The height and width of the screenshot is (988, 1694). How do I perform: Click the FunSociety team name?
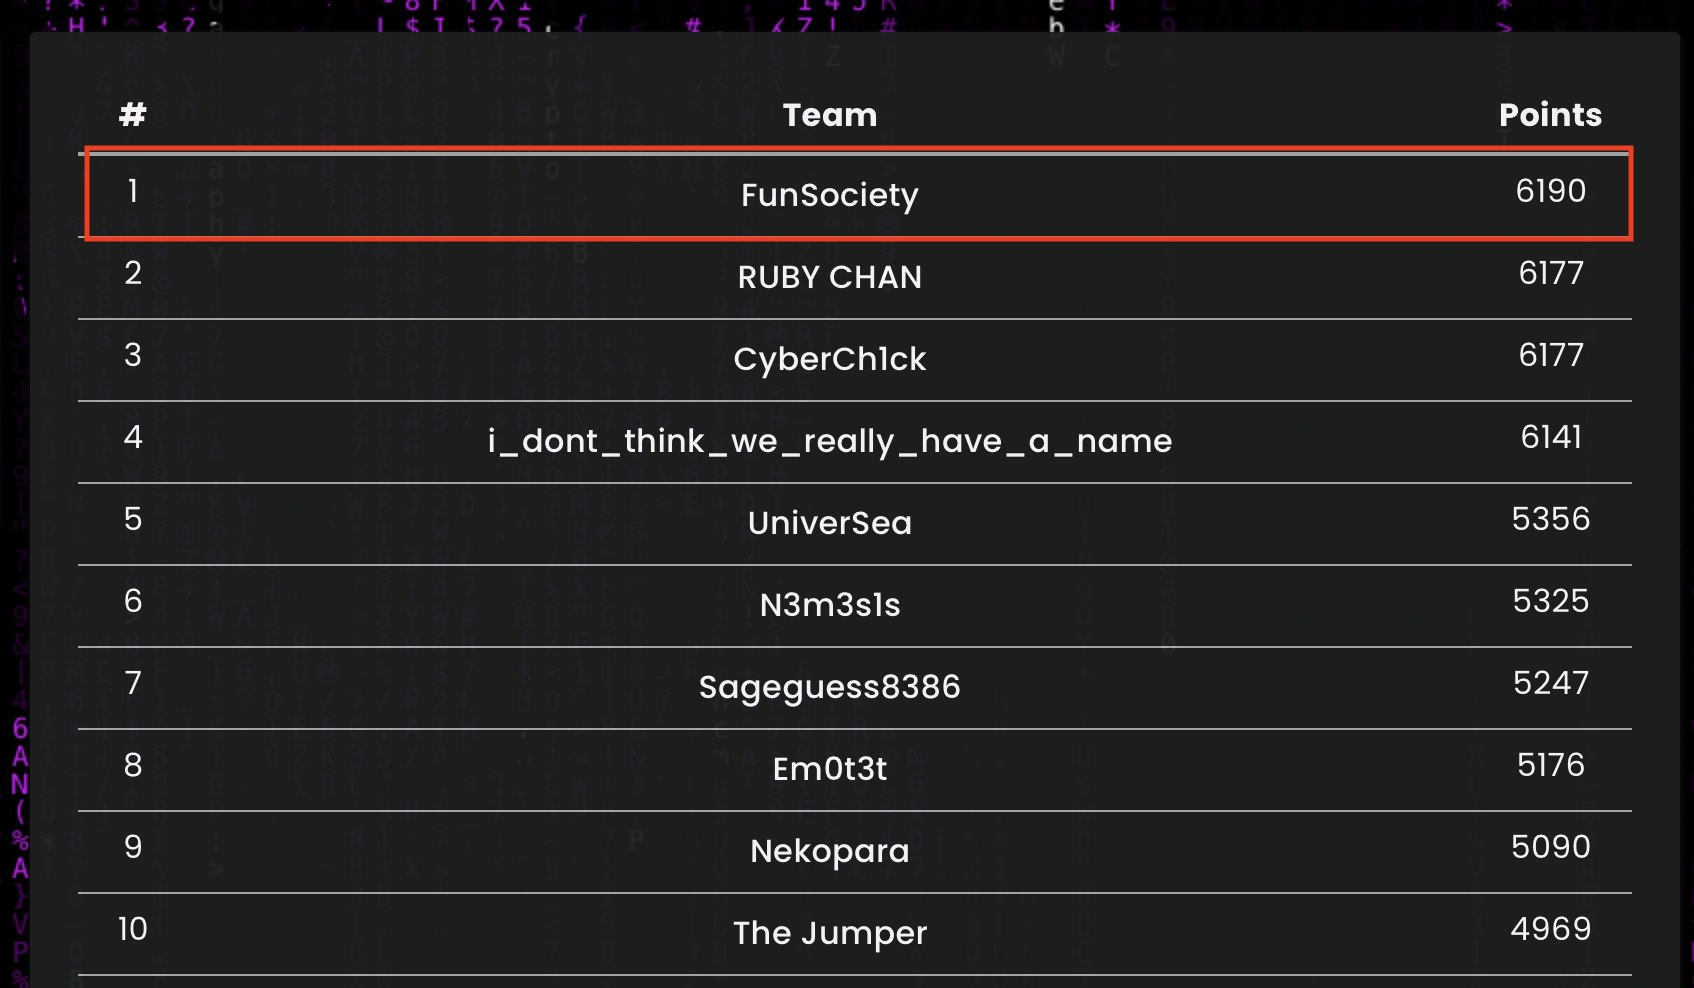pyautogui.click(x=829, y=195)
